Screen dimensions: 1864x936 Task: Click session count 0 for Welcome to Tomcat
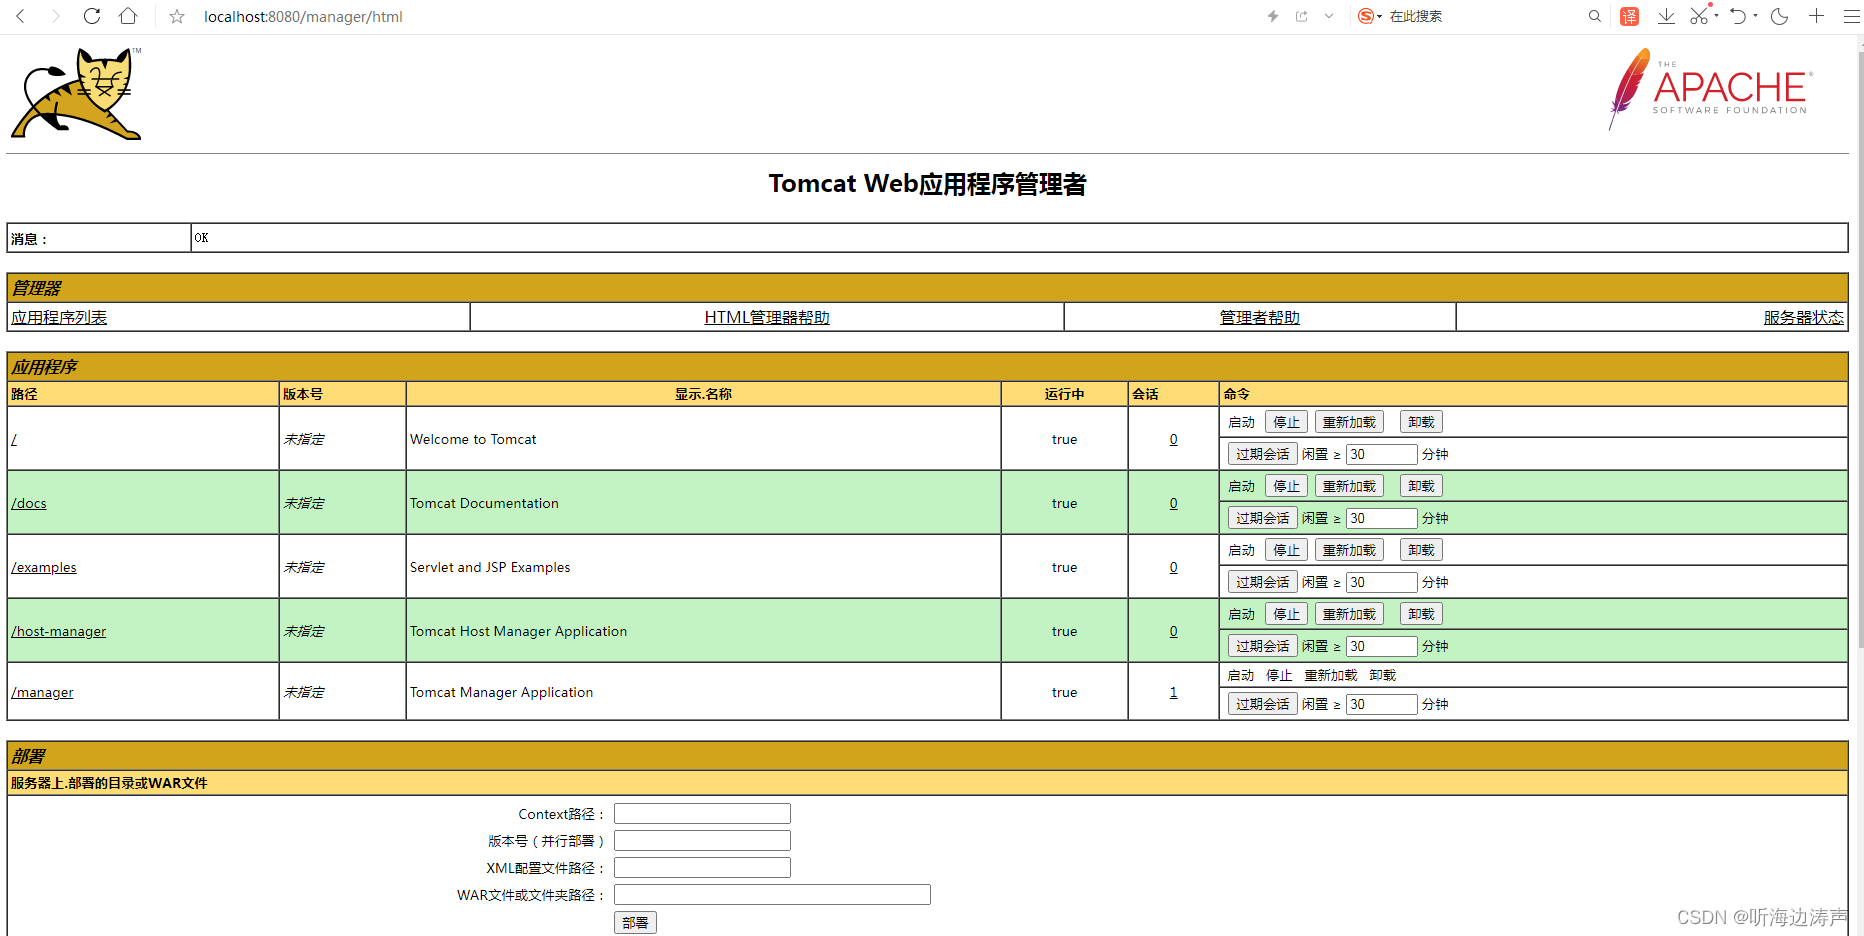click(1173, 439)
